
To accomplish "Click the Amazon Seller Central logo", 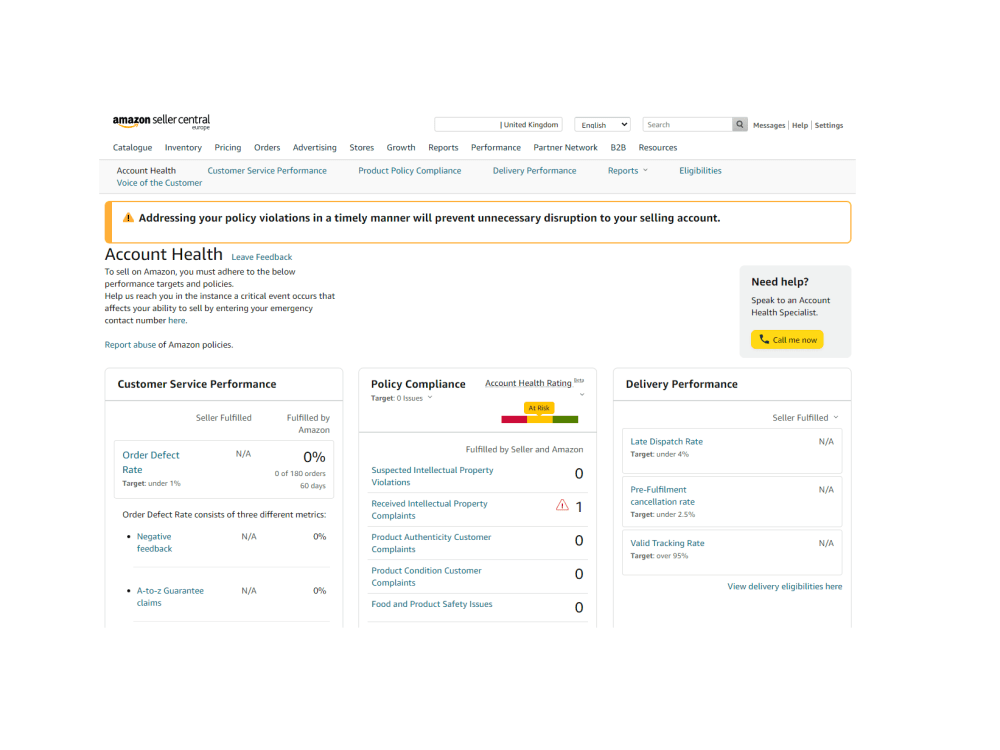I will coord(161,121).
